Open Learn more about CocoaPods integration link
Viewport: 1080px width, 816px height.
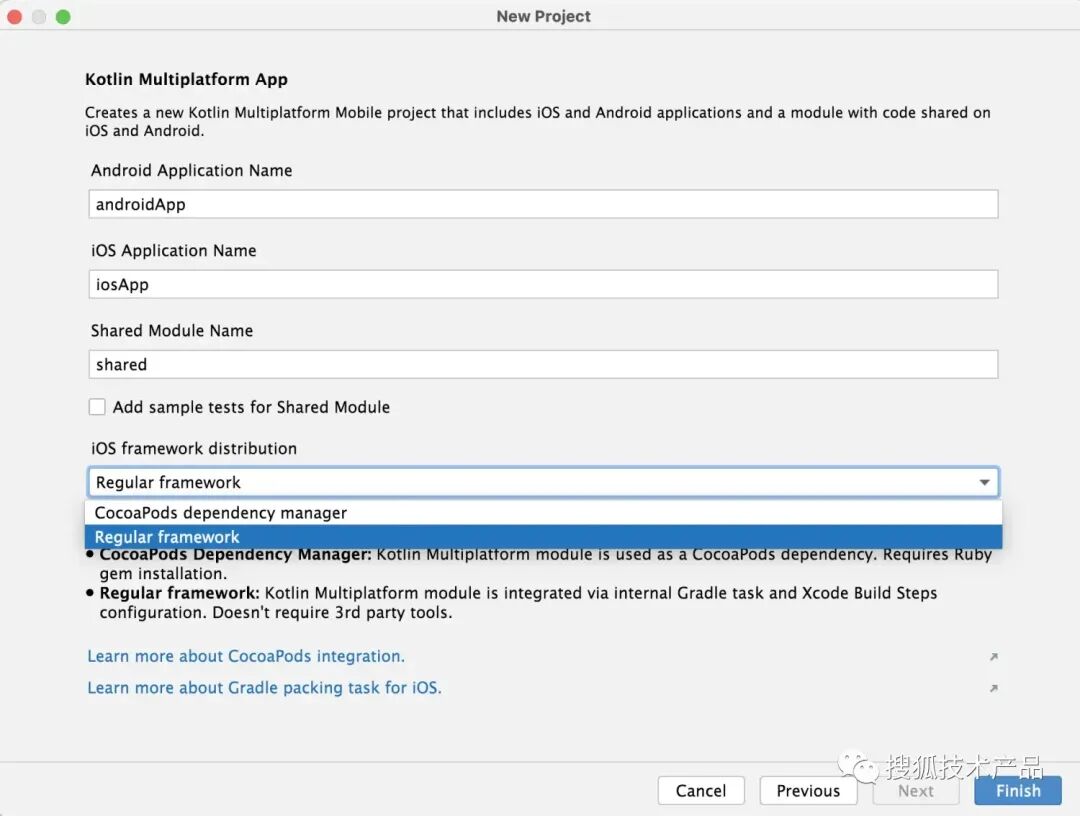(246, 656)
